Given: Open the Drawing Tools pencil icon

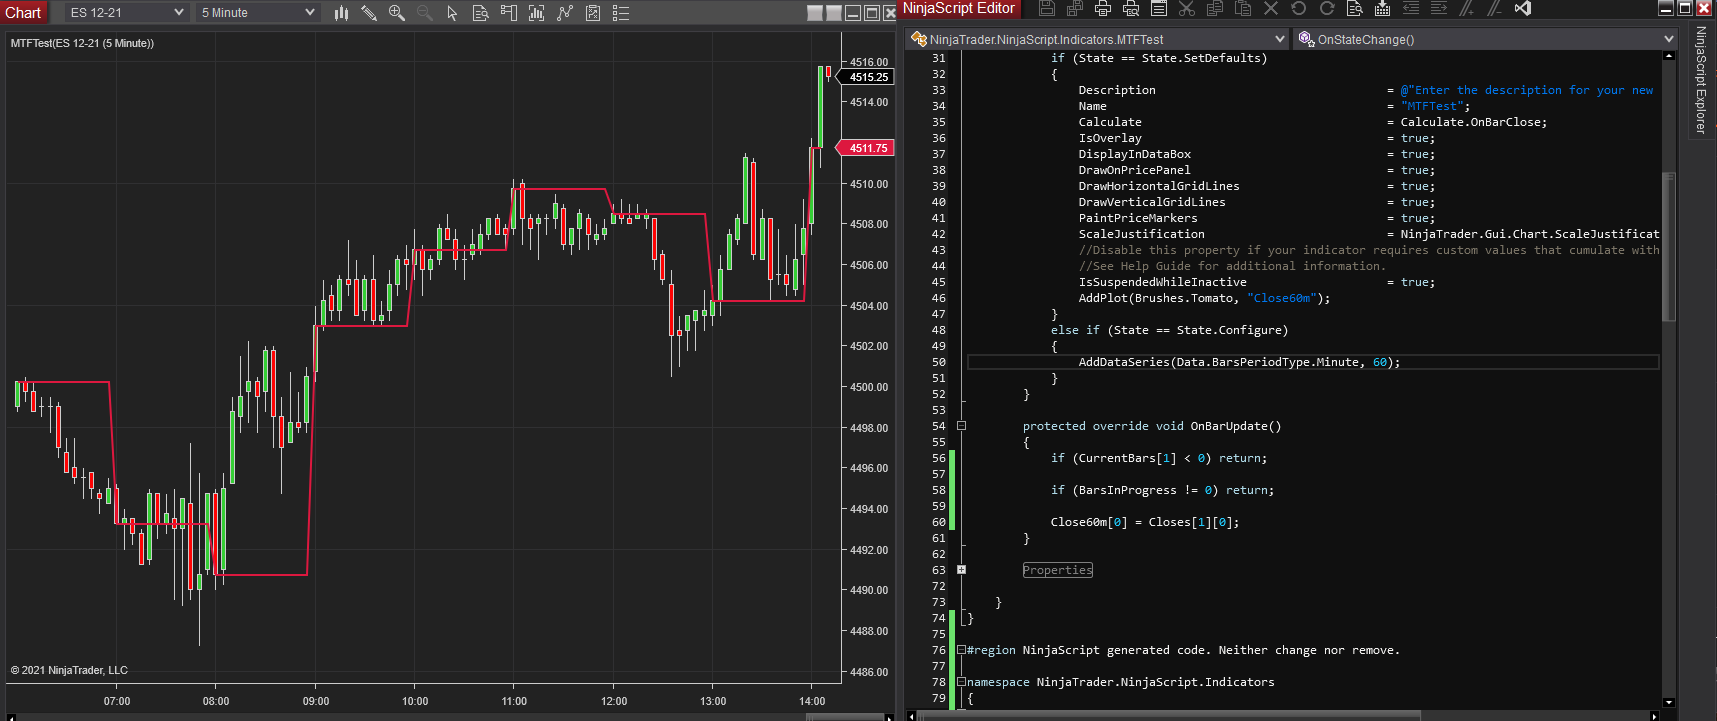Looking at the screenshot, I should point(369,13).
